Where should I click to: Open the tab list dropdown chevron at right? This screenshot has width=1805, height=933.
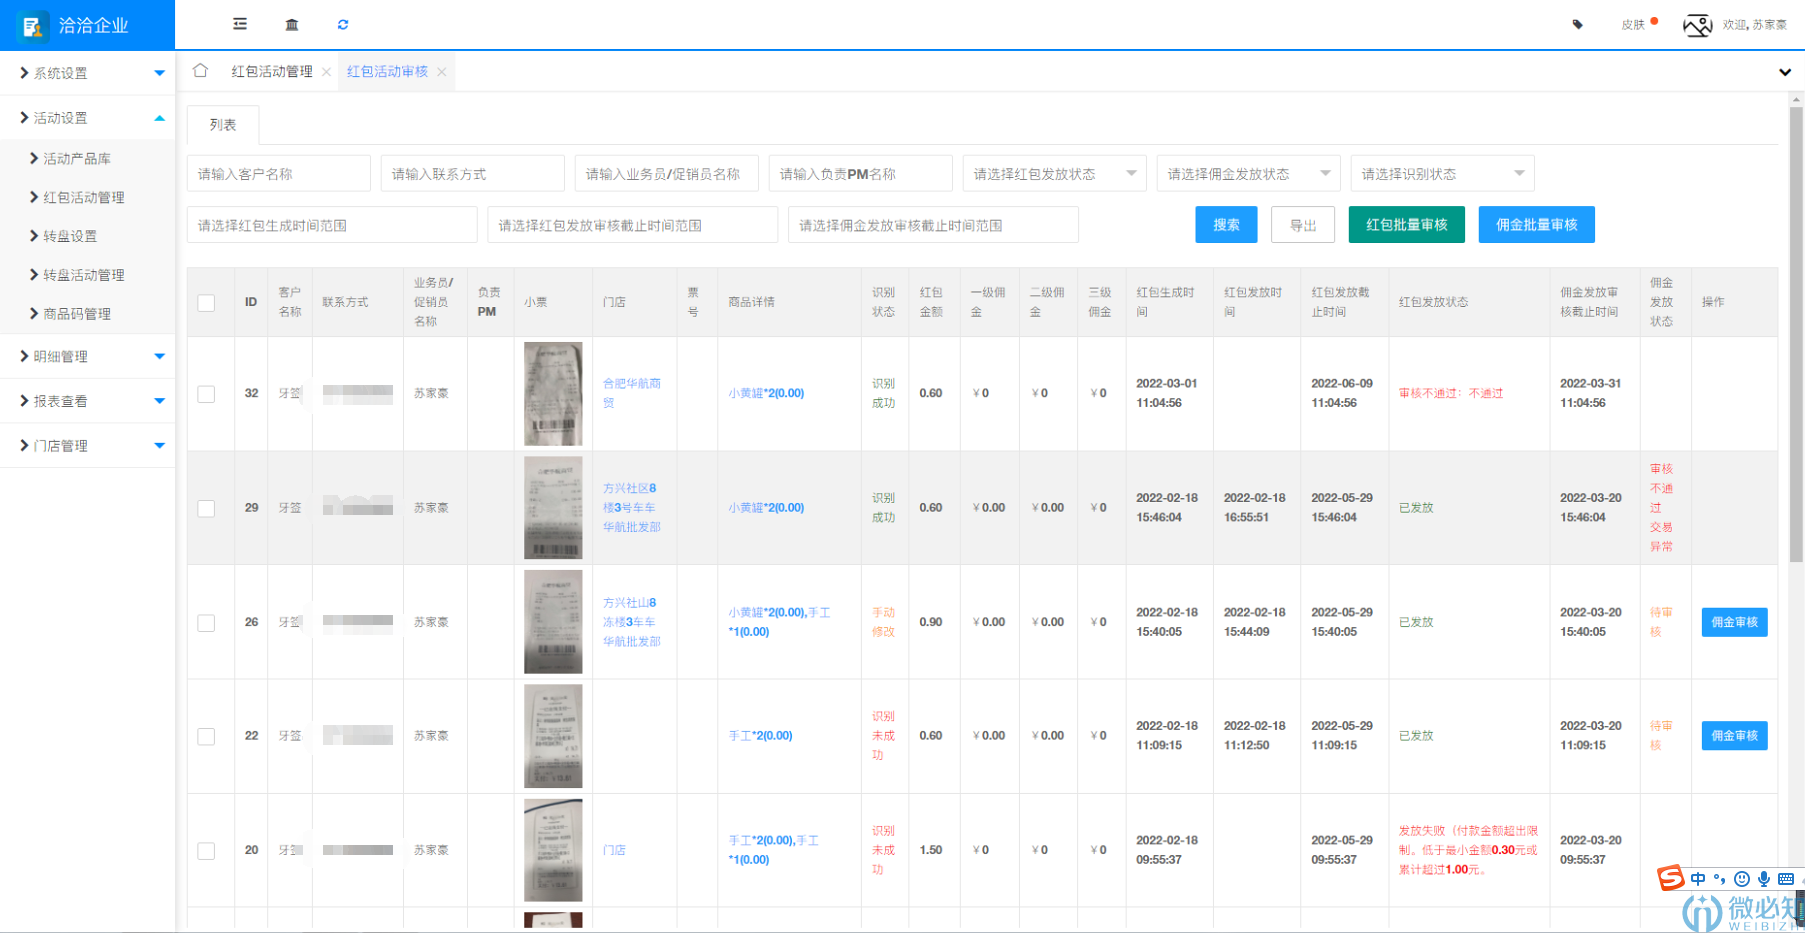pos(1784,72)
